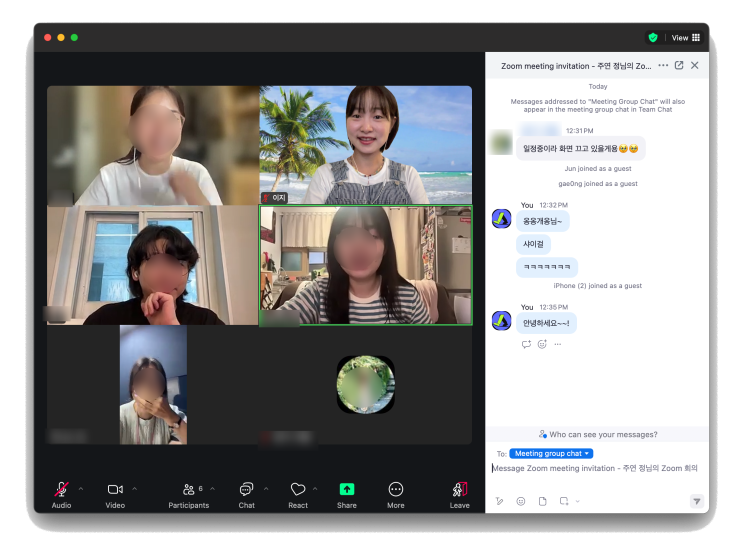
Task: Unmute the microphone with the Audio button
Action: coord(61,495)
